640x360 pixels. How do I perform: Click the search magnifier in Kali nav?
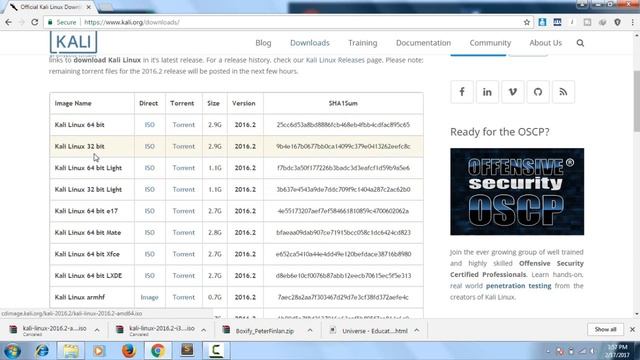click(x=580, y=43)
